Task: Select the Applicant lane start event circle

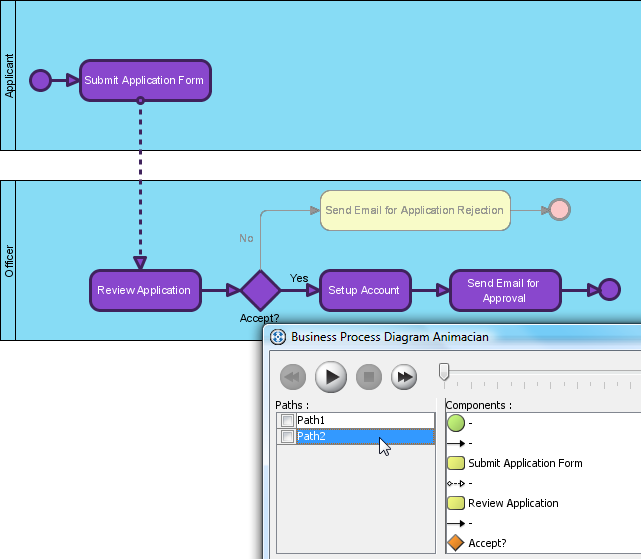Action: [40, 80]
